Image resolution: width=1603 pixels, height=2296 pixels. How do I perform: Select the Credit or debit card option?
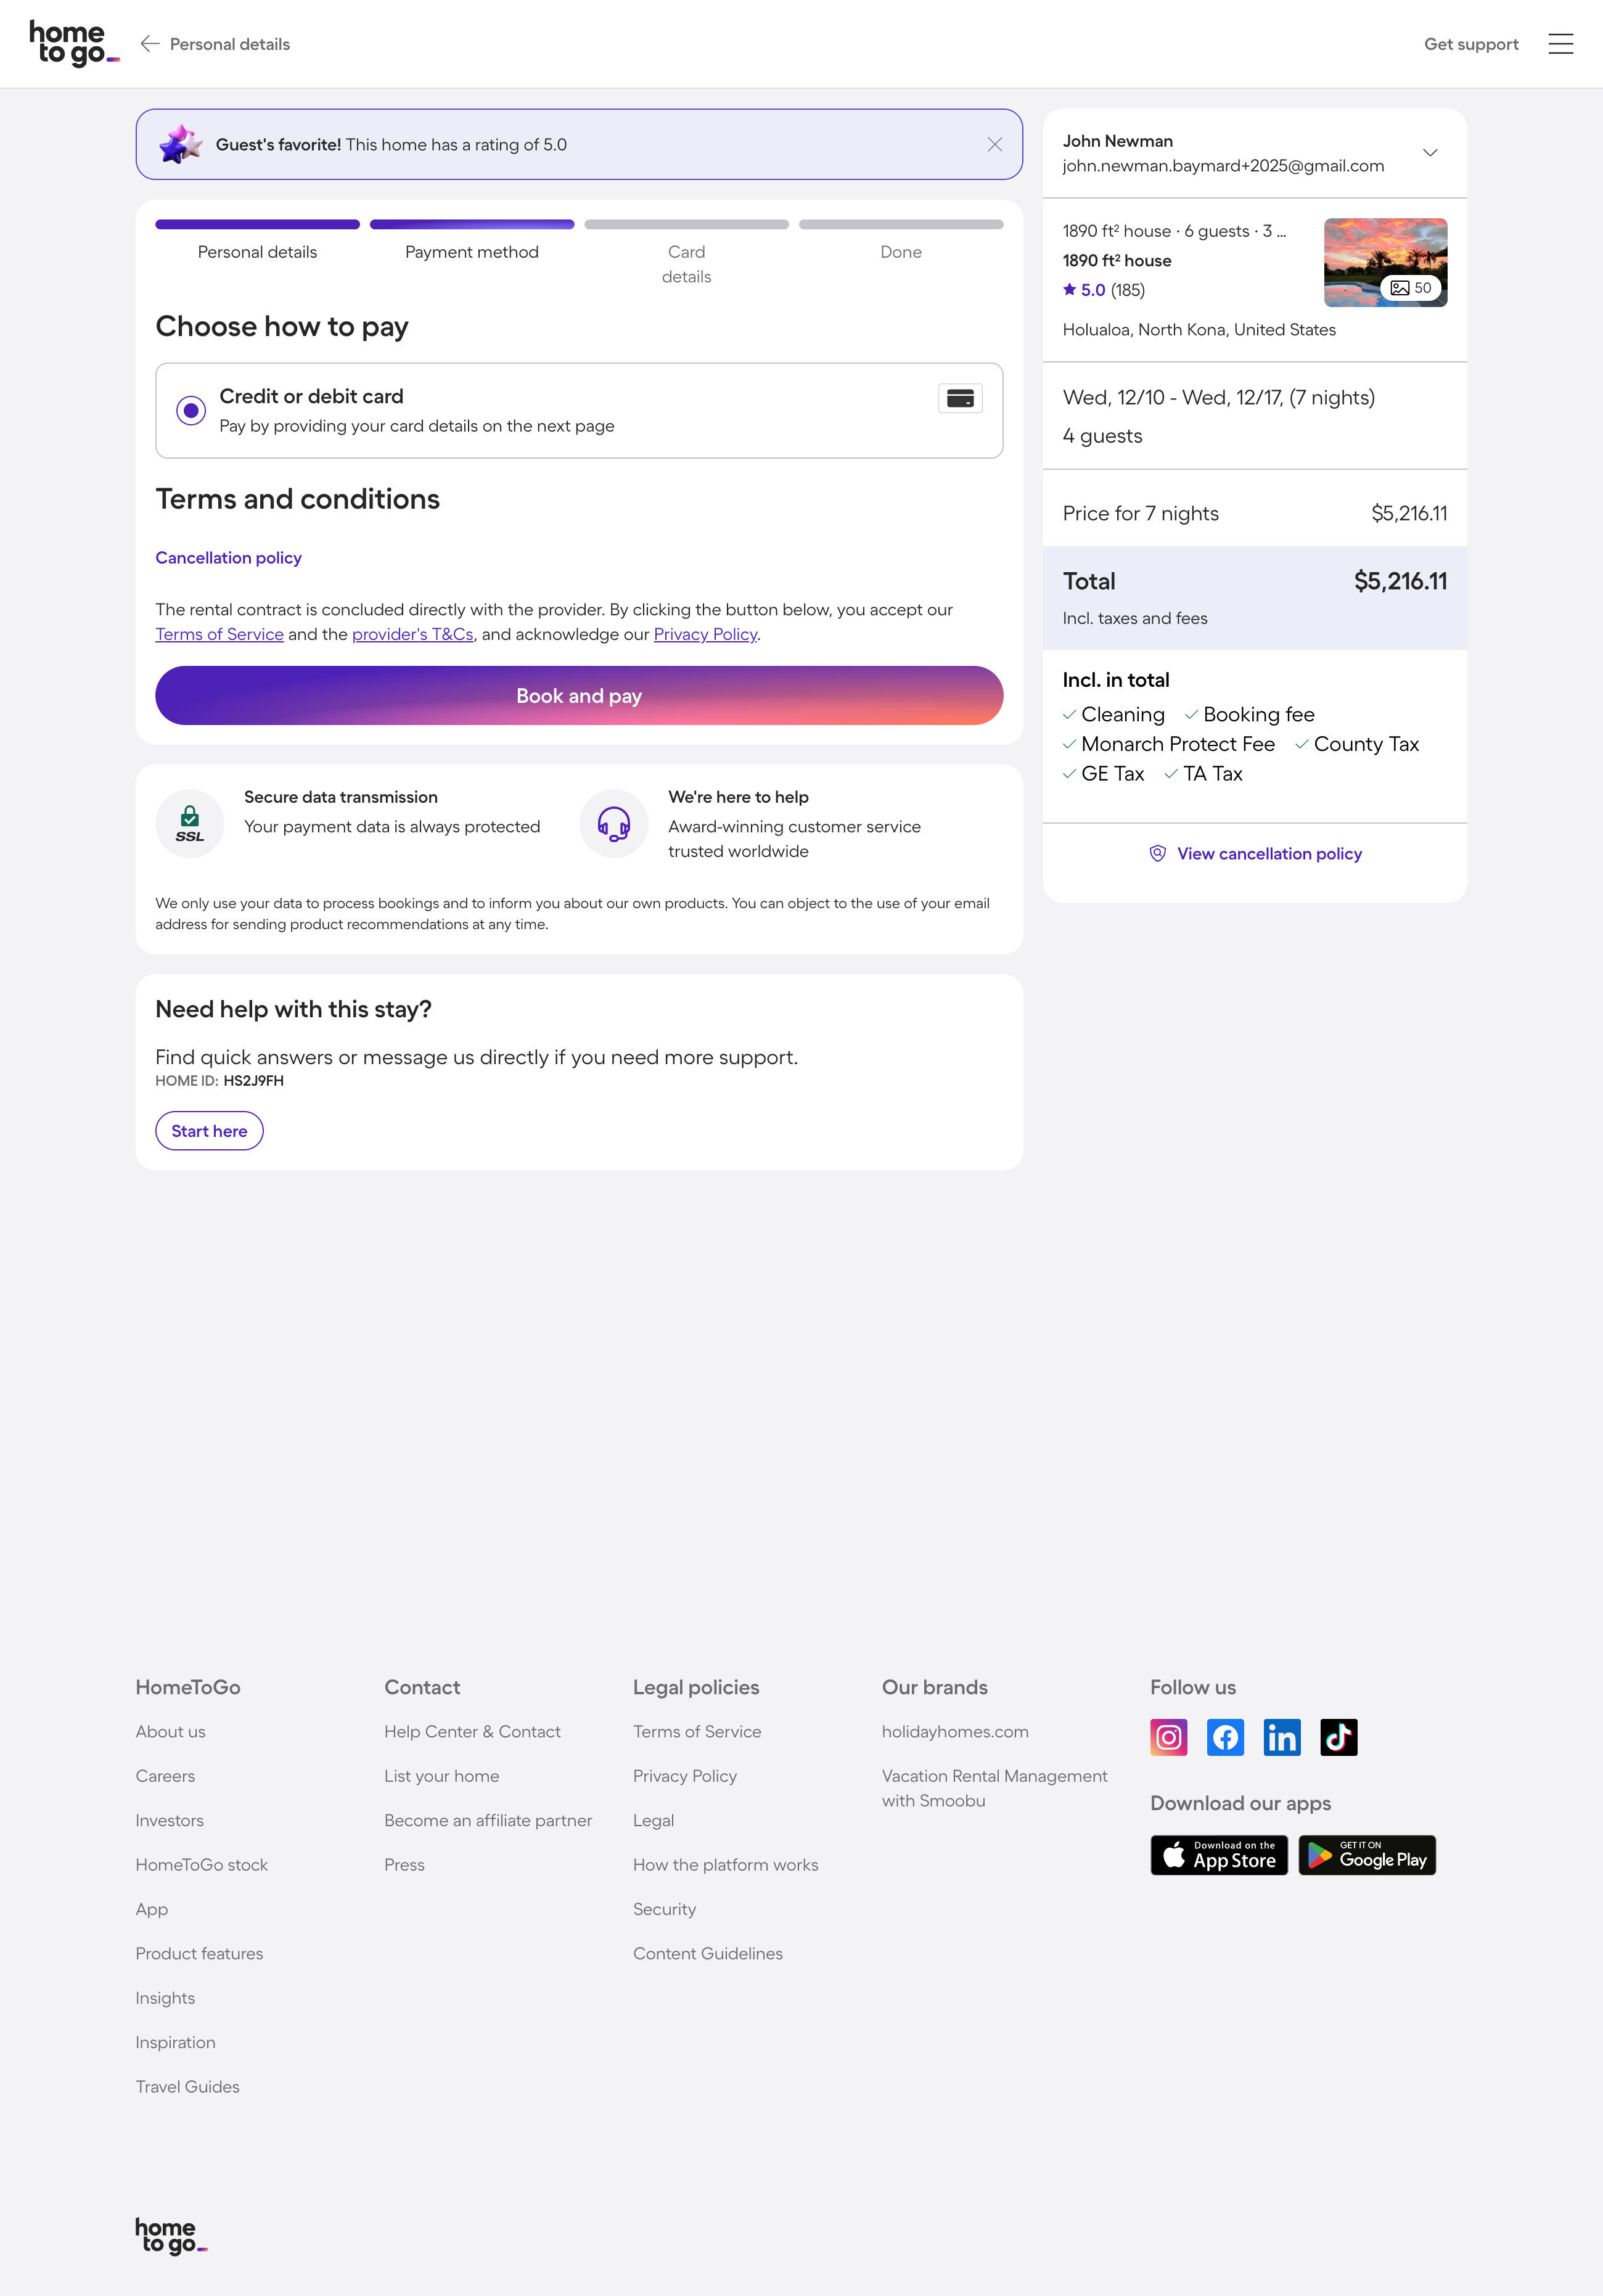point(191,410)
